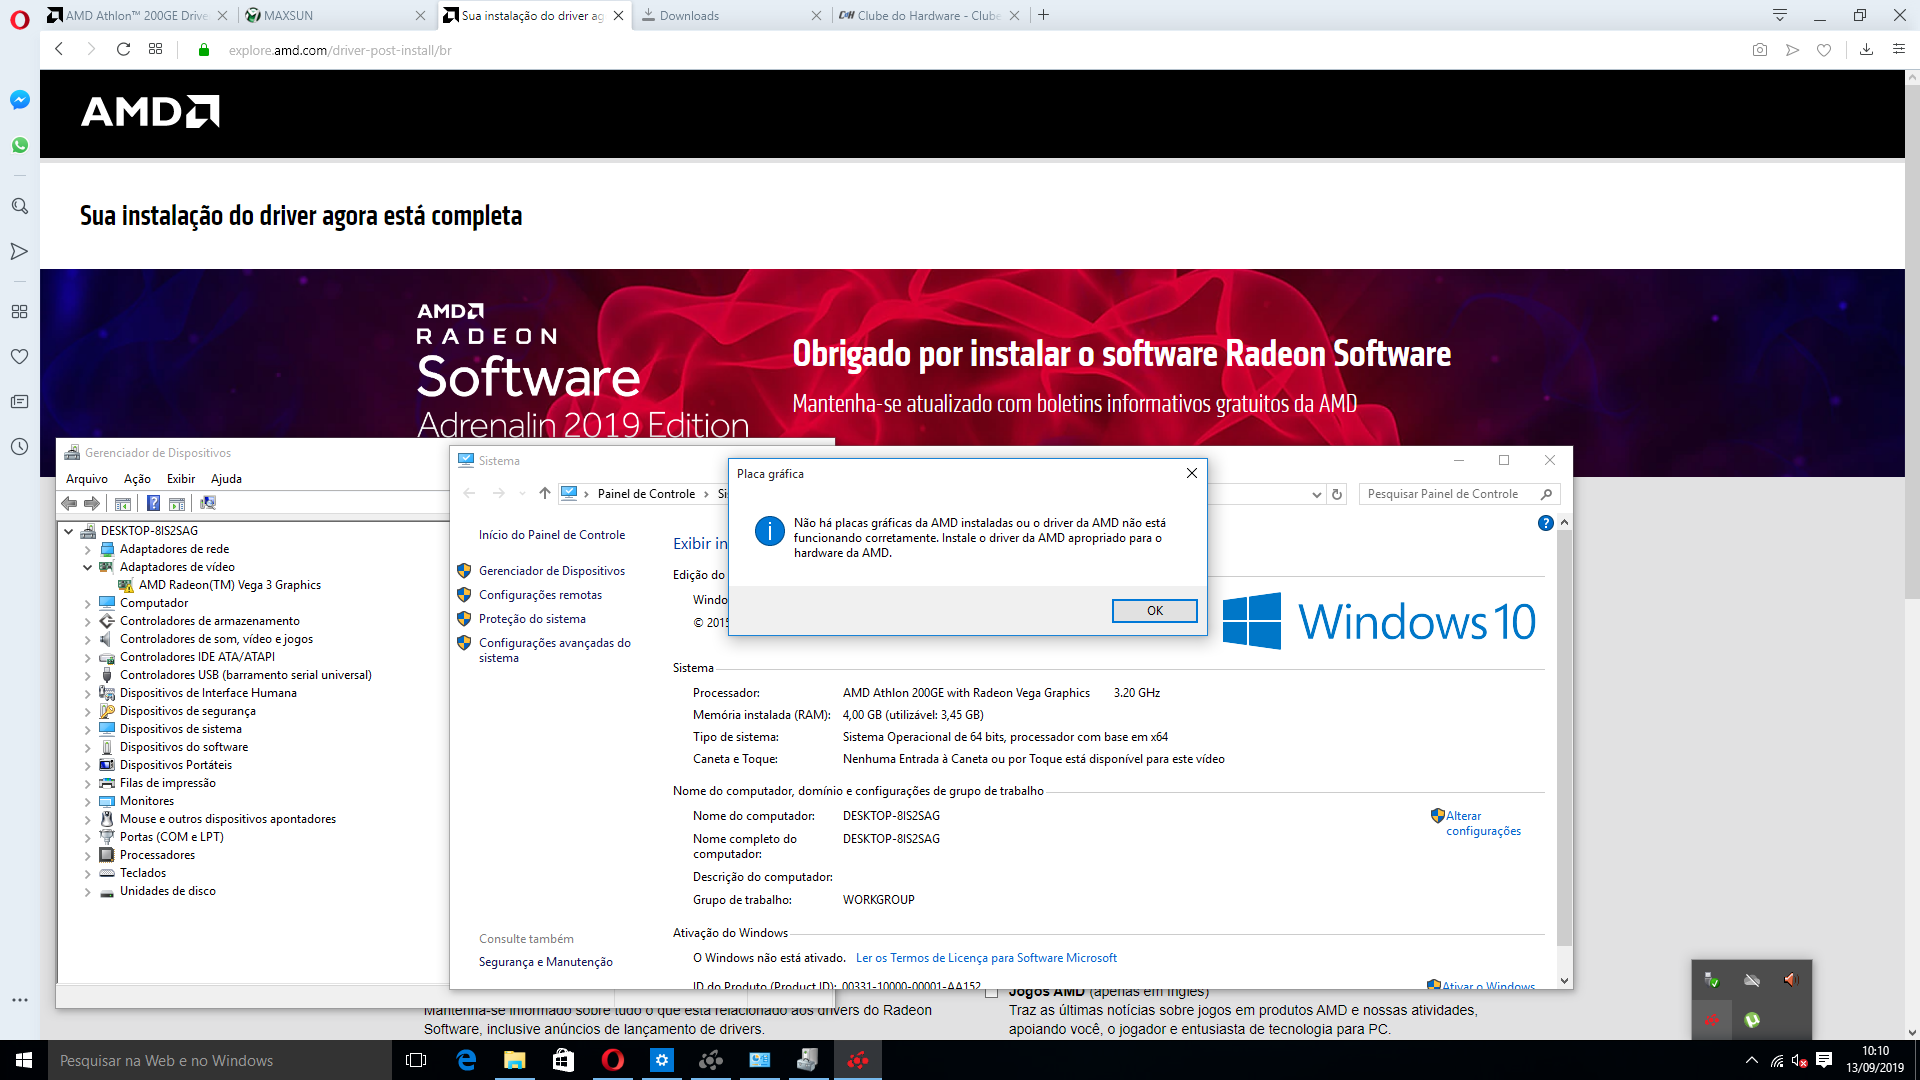Screen dimensions: 1920x1080
Task: Open Sistema address bar history dropdown
Action: (1316, 494)
